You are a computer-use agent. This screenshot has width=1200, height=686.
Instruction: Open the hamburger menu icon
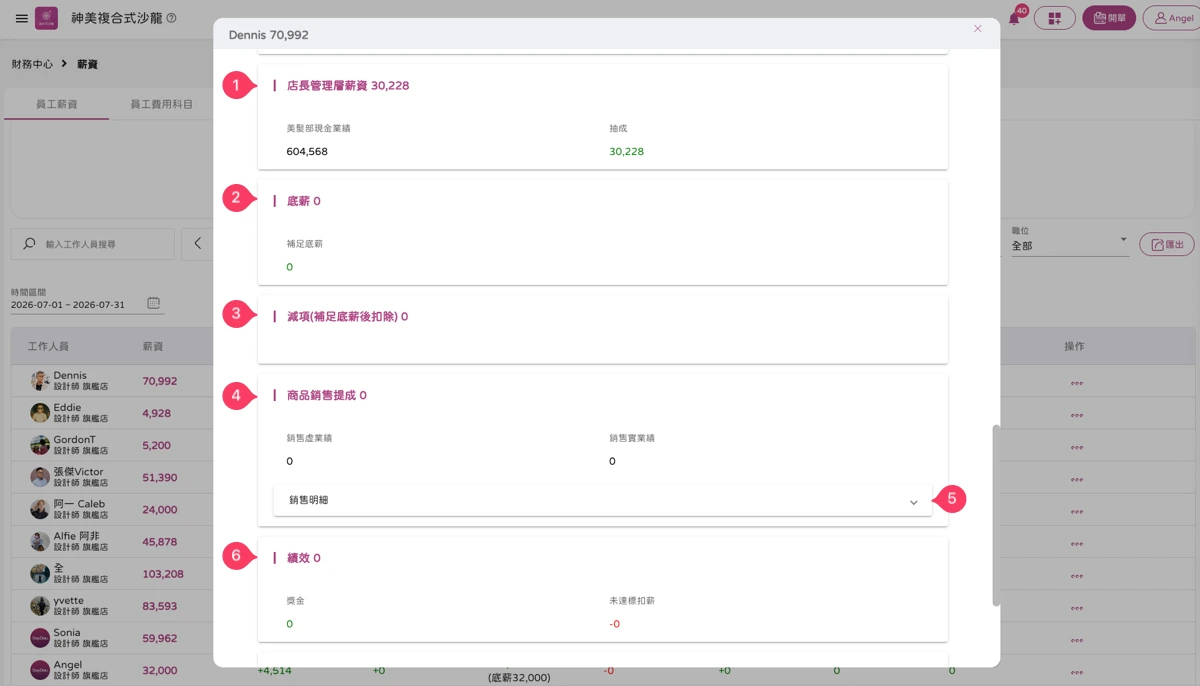pos(22,18)
